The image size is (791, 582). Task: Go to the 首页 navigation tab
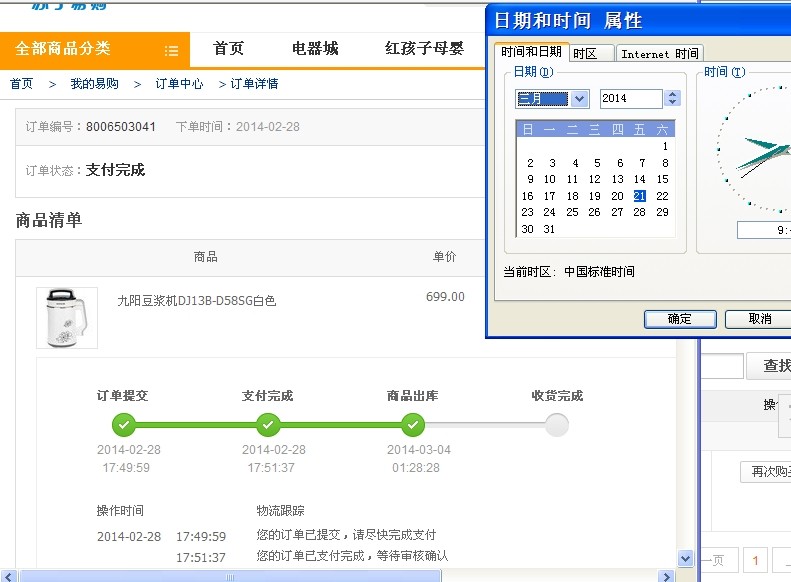pos(228,48)
